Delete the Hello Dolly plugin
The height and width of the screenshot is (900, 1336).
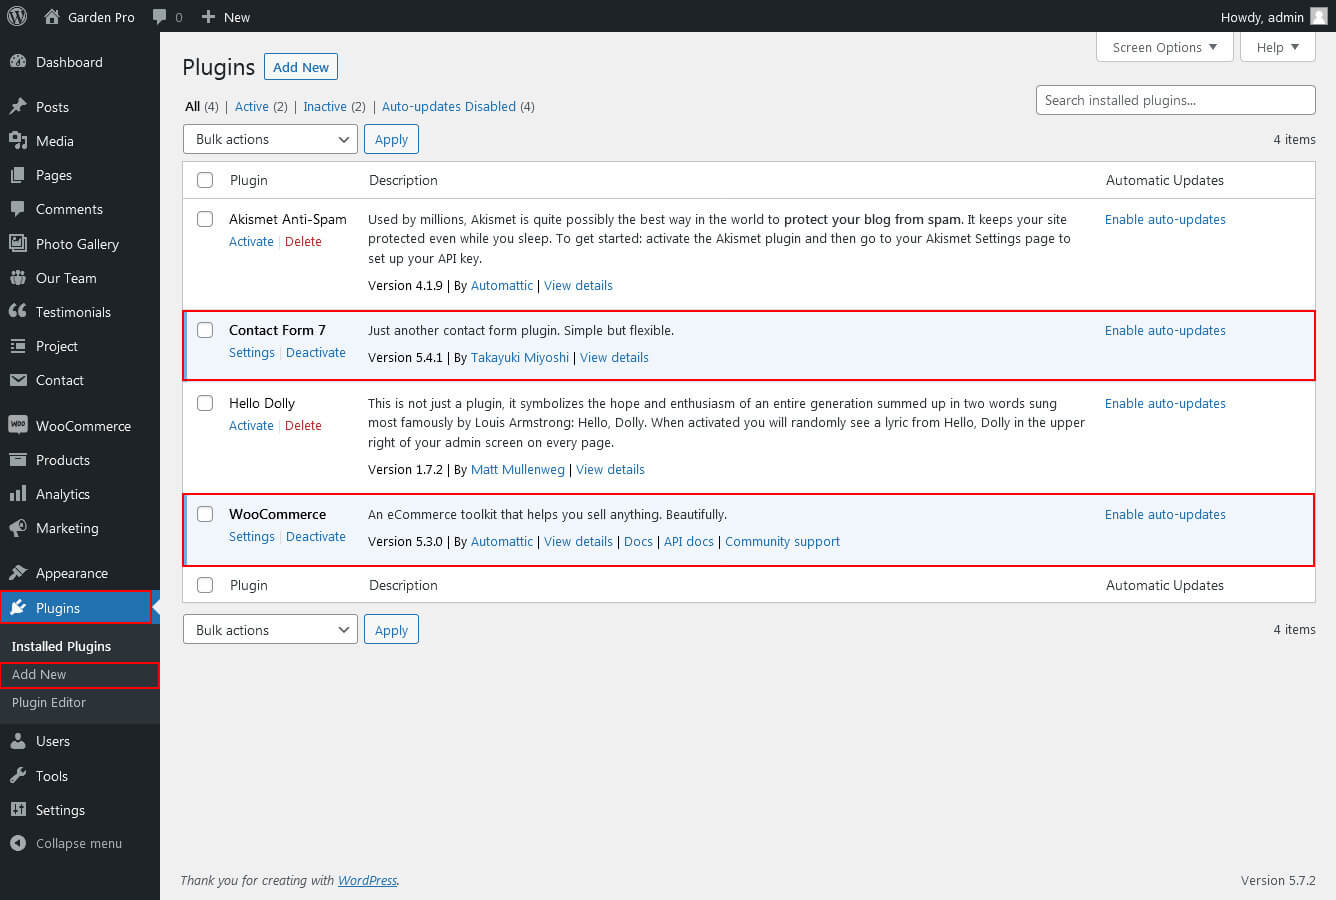[303, 425]
